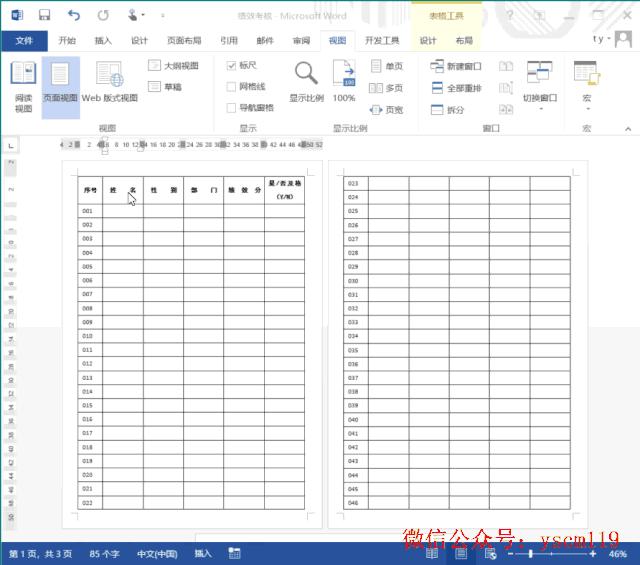Open a 新建窗口 new window
Image resolution: width=640 pixels, height=565 pixels.
point(456,66)
